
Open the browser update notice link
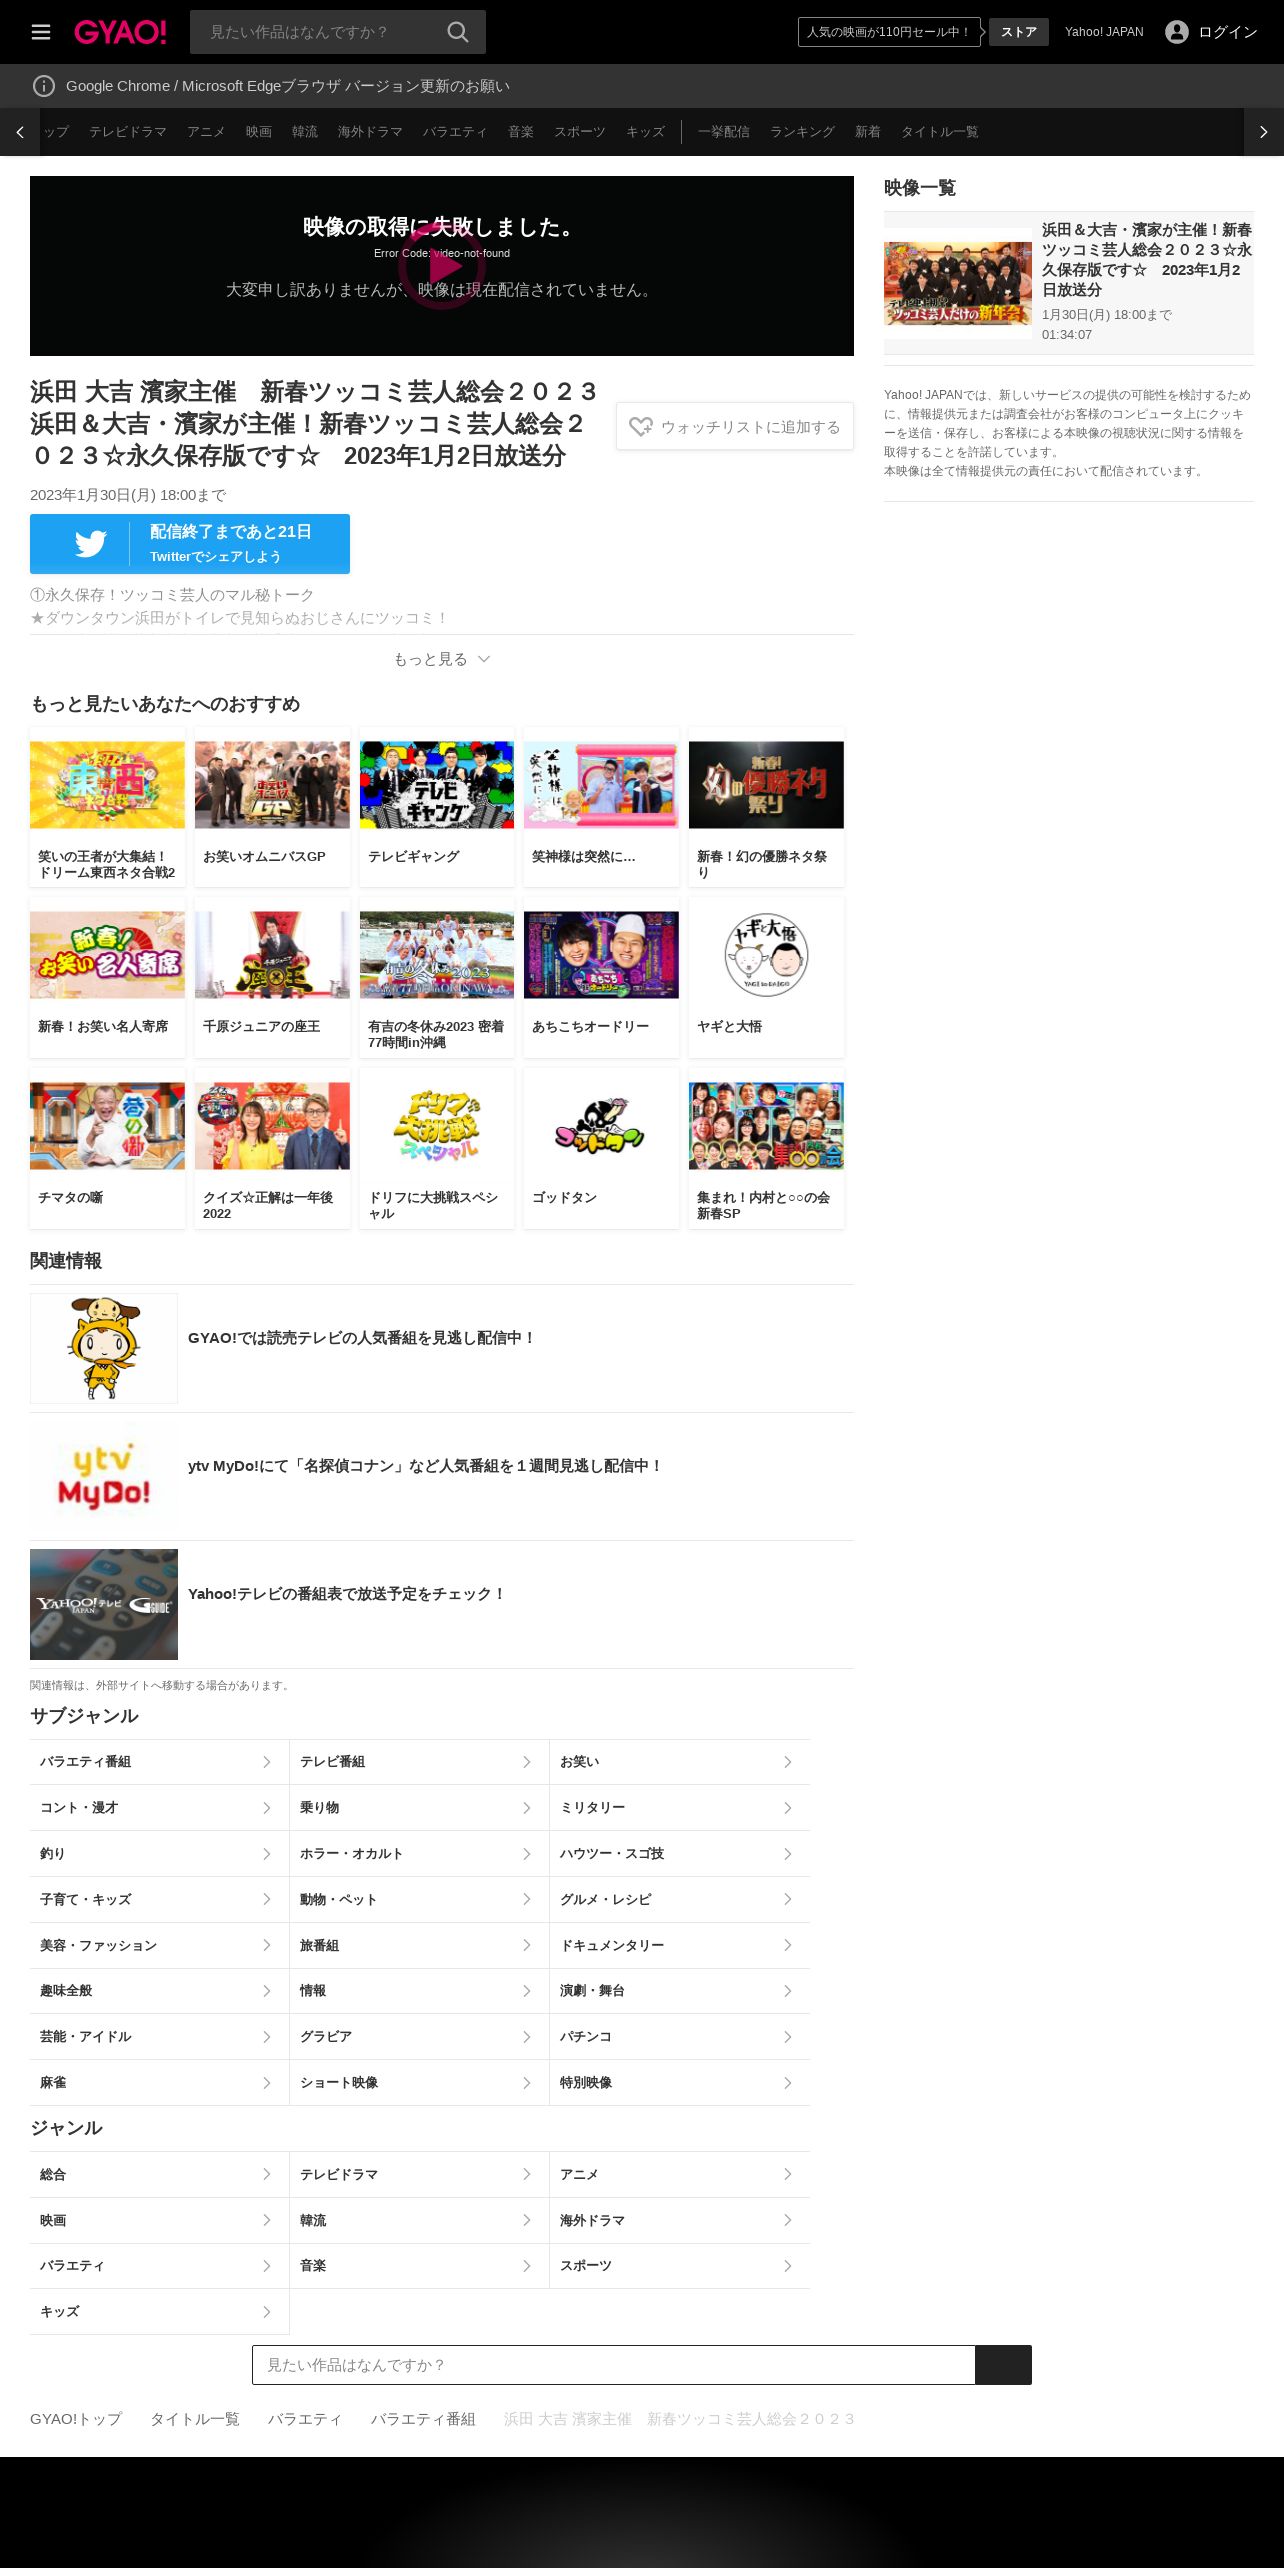[288, 86]
